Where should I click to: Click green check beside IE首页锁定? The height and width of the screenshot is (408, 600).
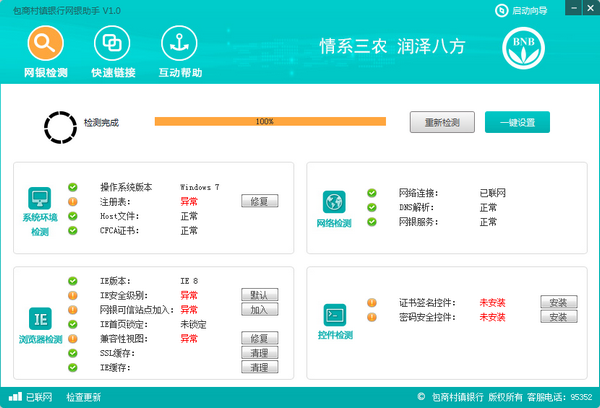[x=73, y=324]
